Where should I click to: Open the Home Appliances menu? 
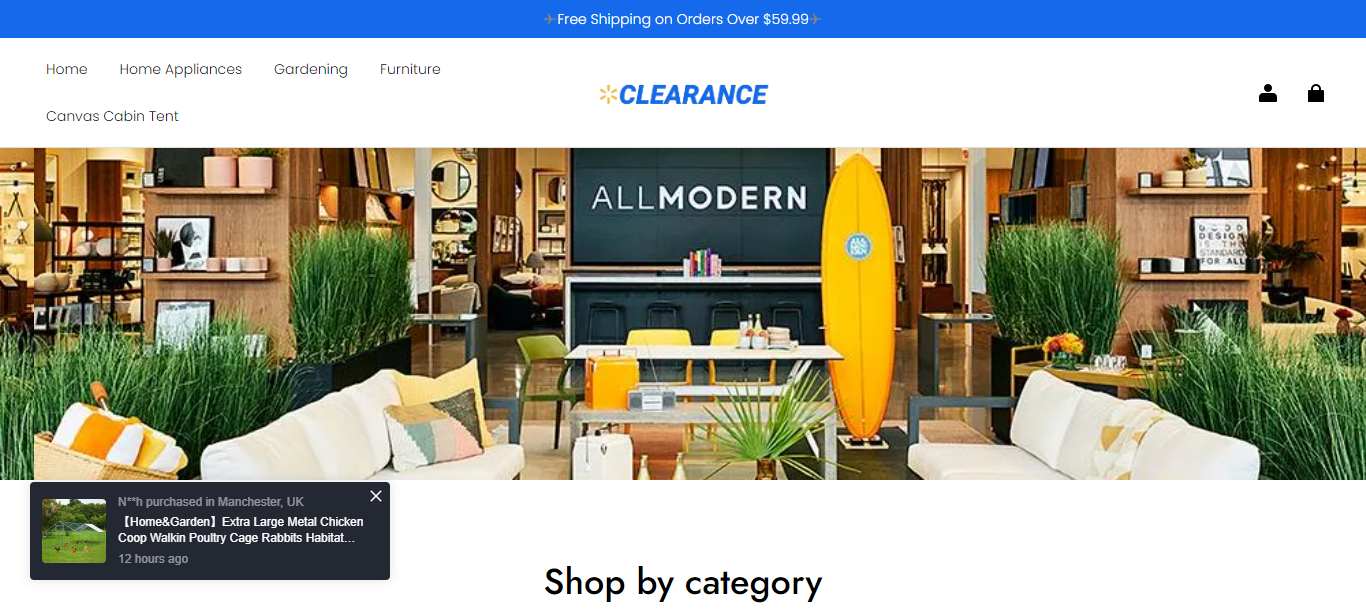181,69
